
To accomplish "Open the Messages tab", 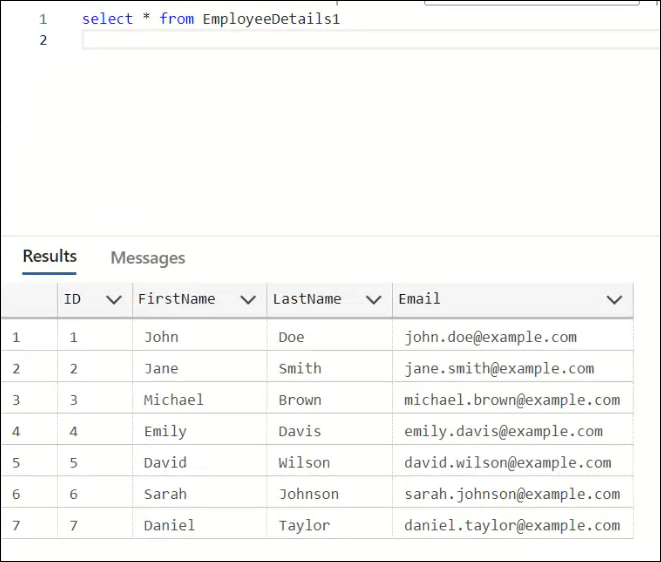I will click(x=148, y=258).
